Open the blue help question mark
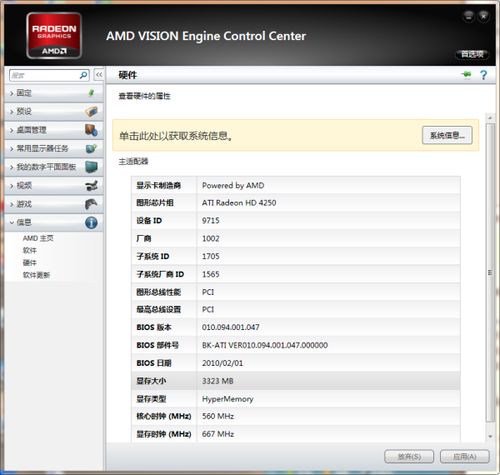Viewport: 500px width, 475px height. coord(483,75)
